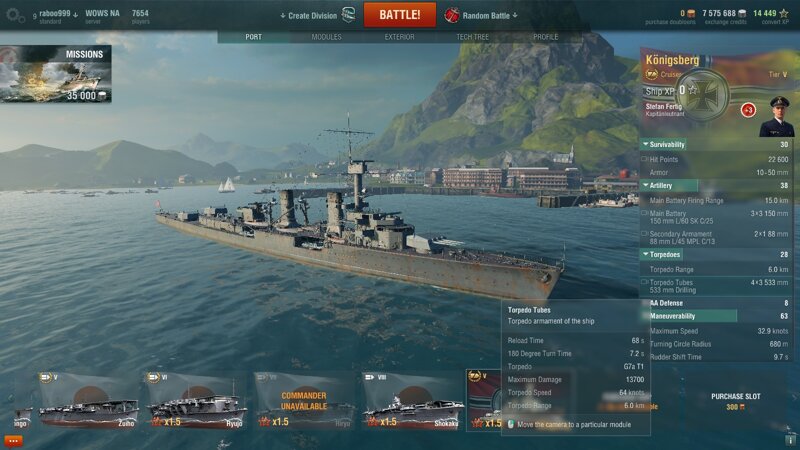The height and width of the screenshot is (450, 800).
Task: Click the division helmet icon
Action: tap(348, 15)
